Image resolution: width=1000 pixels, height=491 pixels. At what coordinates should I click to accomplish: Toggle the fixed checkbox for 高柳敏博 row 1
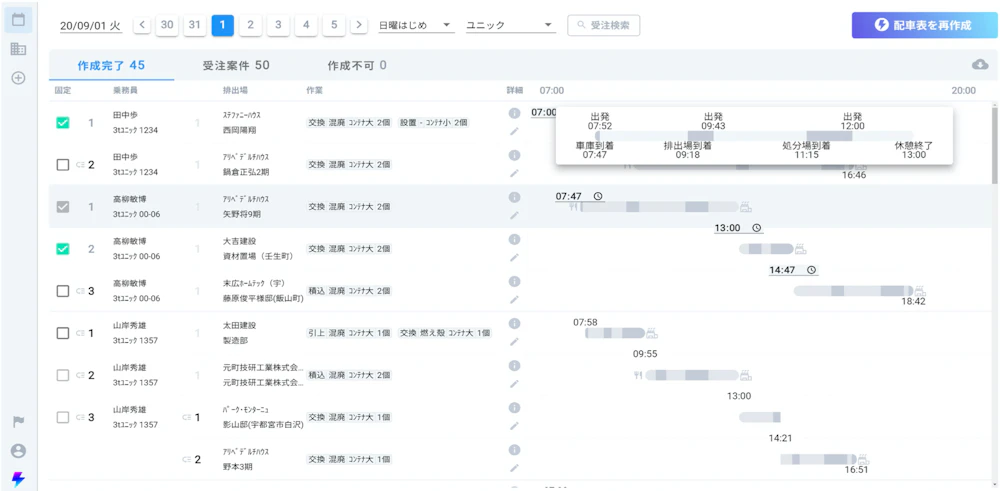click(x=62, y=207)
